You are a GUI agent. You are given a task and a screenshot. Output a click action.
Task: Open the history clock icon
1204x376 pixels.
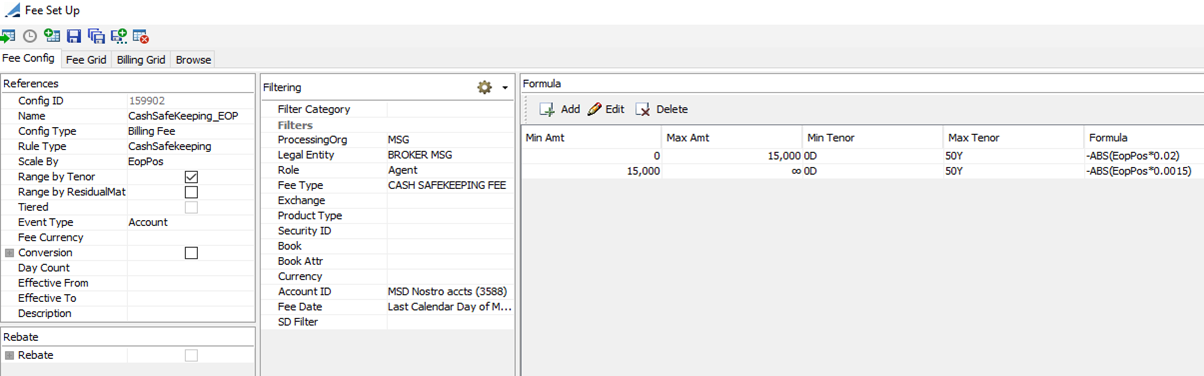click(30, 36)
